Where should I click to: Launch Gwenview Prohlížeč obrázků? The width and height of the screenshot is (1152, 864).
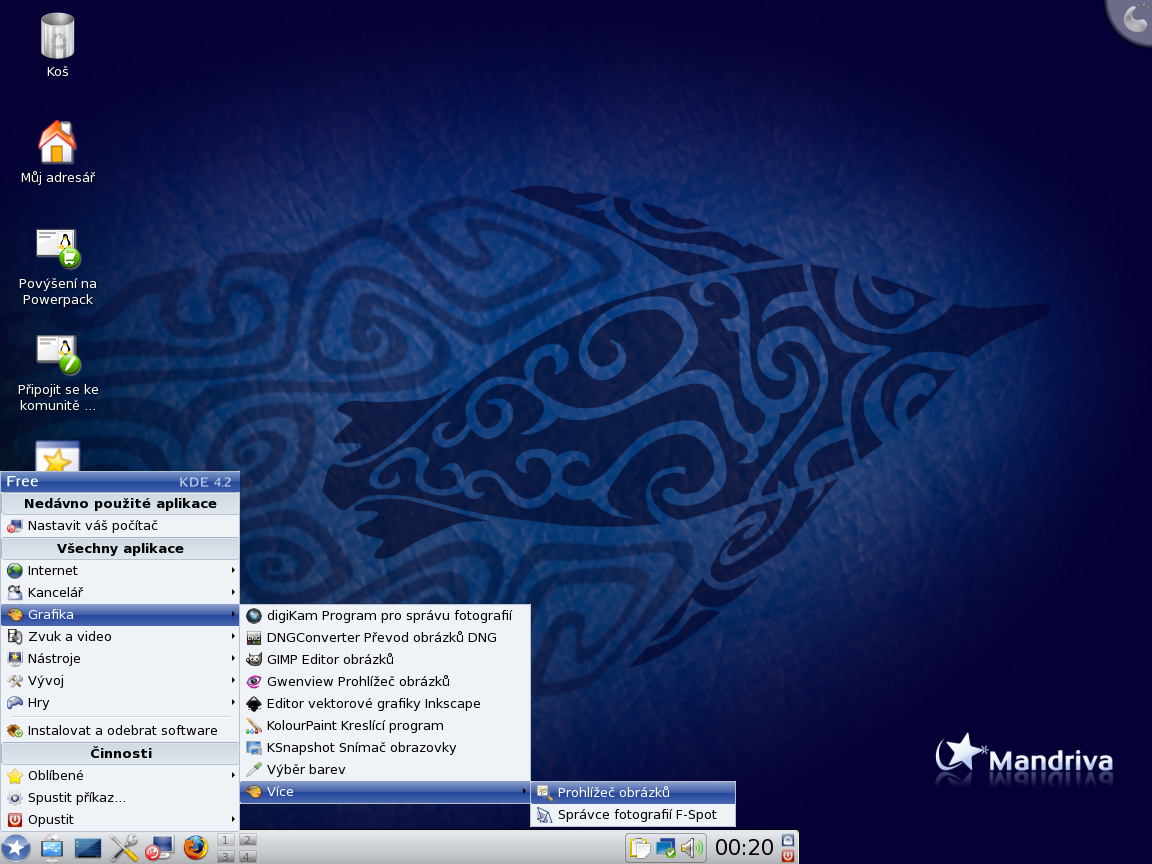point(385,682)
